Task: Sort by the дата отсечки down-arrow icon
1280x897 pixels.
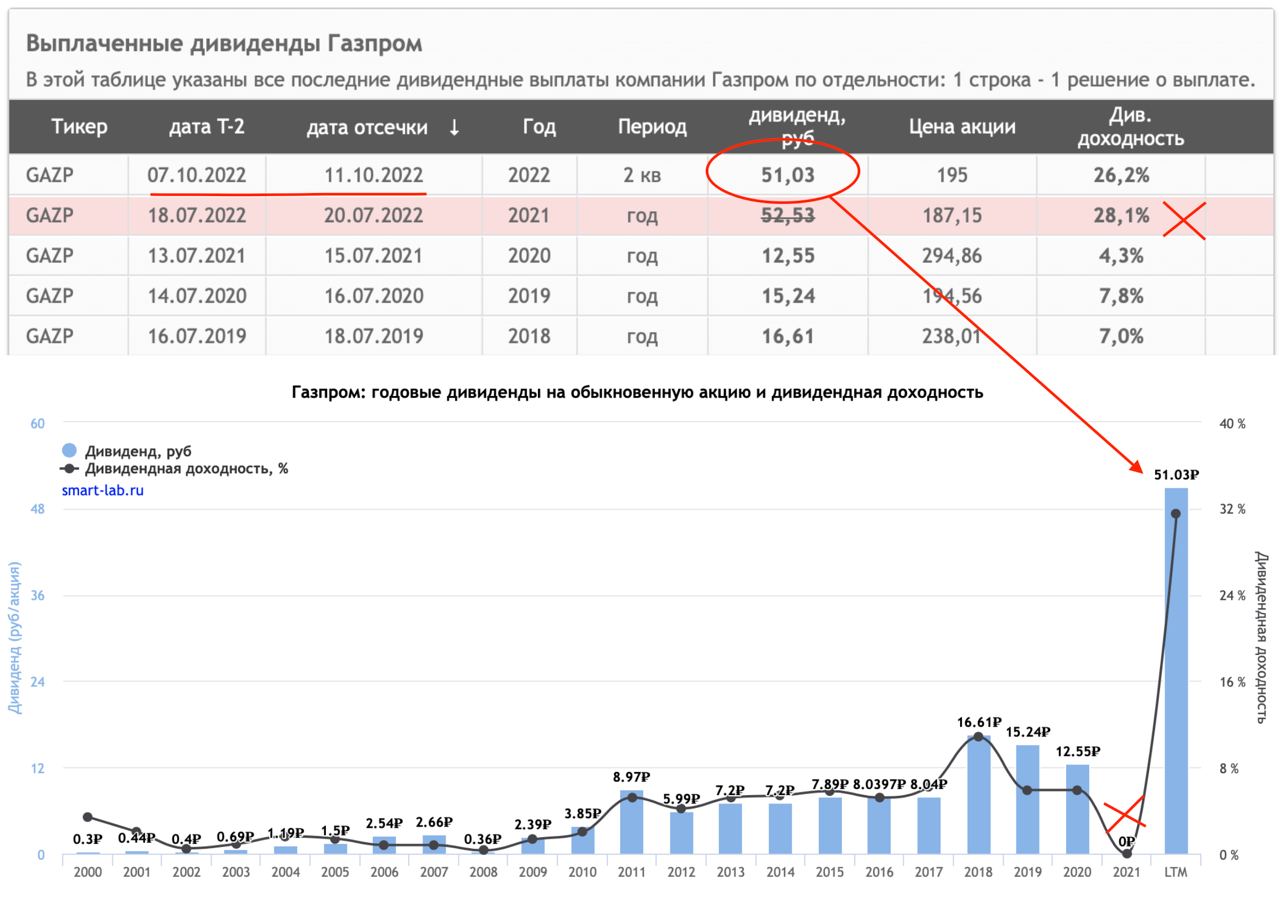Action: click(454, 127)
